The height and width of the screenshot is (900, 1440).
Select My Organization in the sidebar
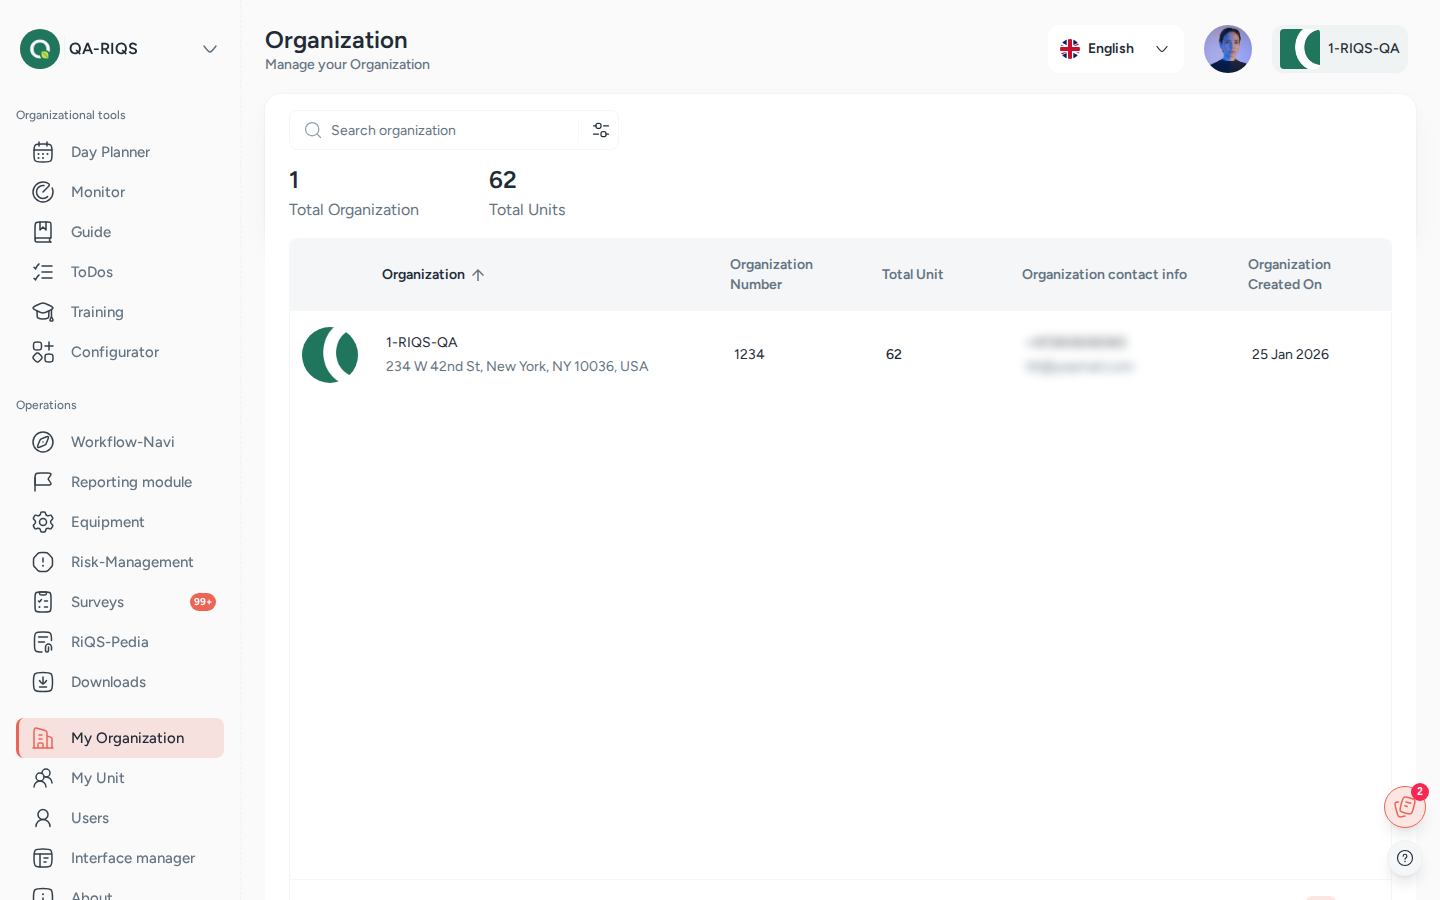(x=120, y=738)
